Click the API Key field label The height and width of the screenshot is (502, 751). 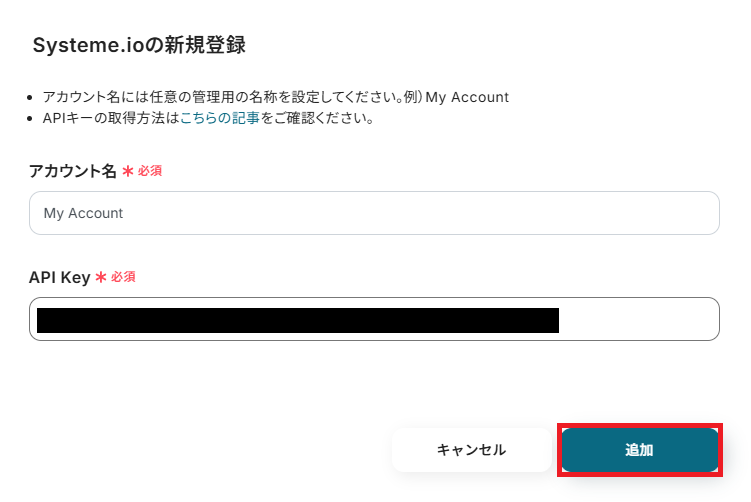[x=60, y=277]
